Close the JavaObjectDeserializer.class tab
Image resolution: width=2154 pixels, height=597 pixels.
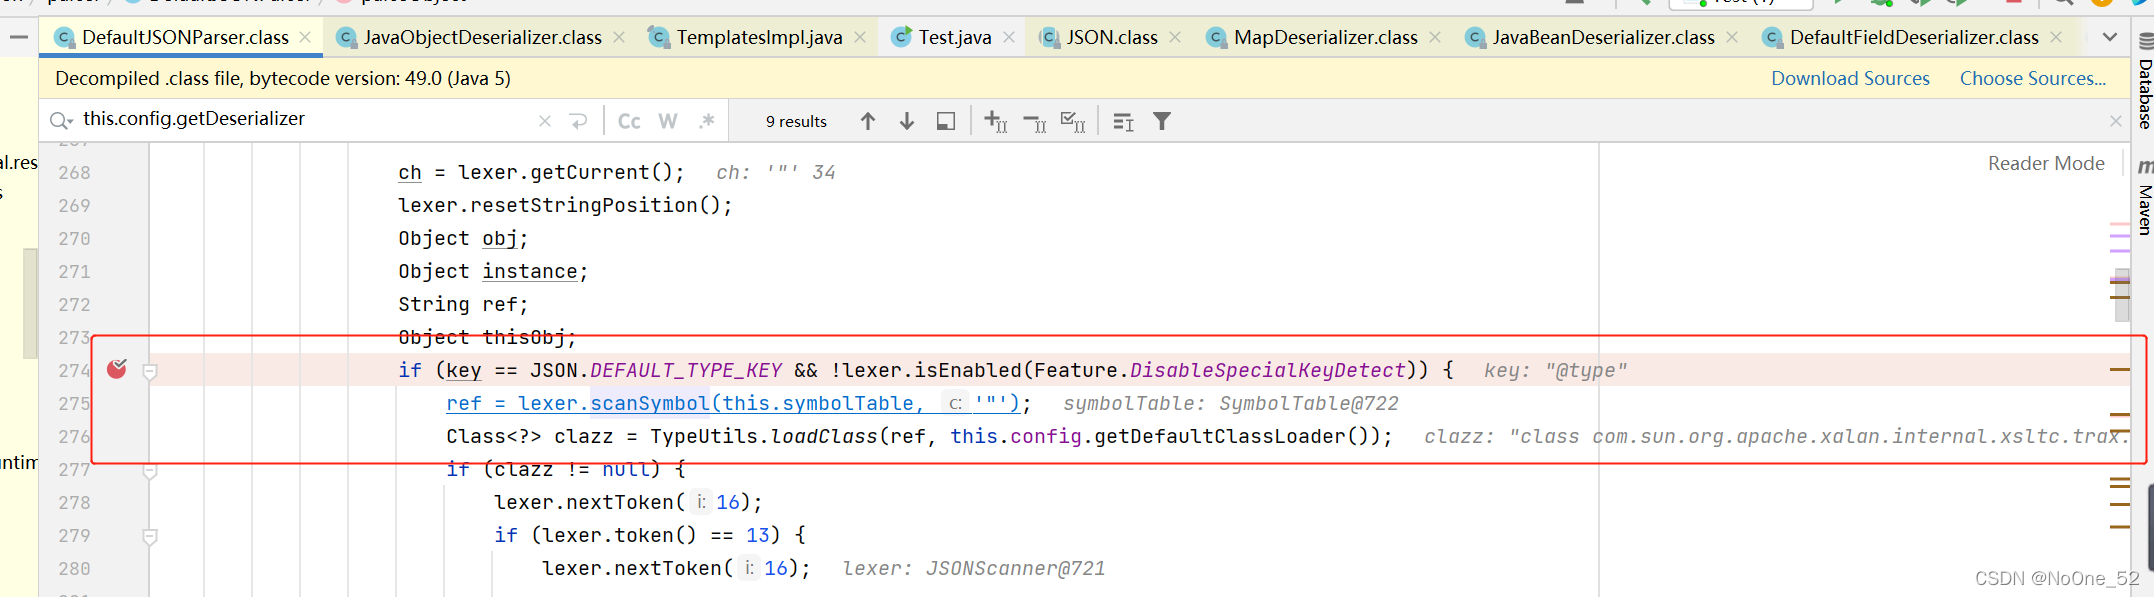tap(619, 37)
